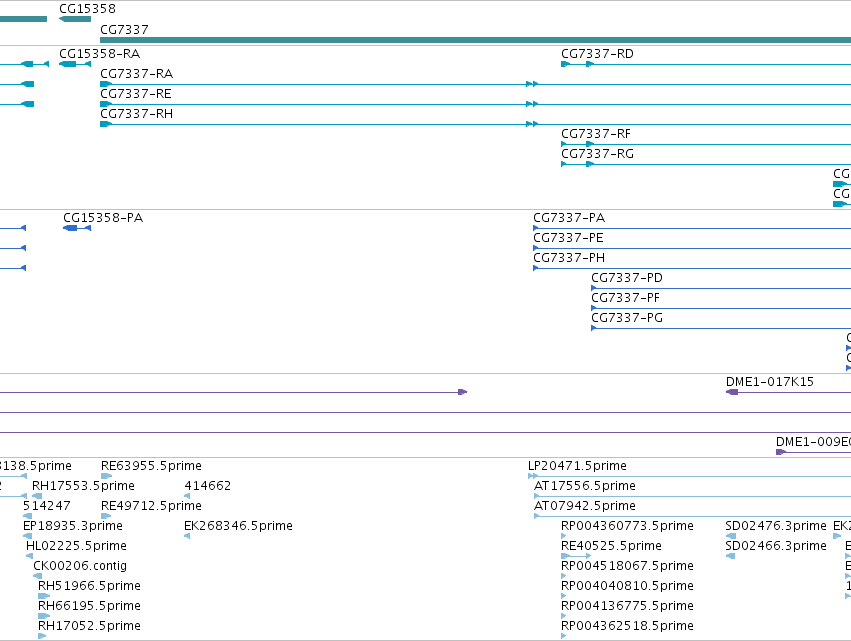Click the CG7337-RA first exon glyph
851x641 pixels.
pos(106,84)
